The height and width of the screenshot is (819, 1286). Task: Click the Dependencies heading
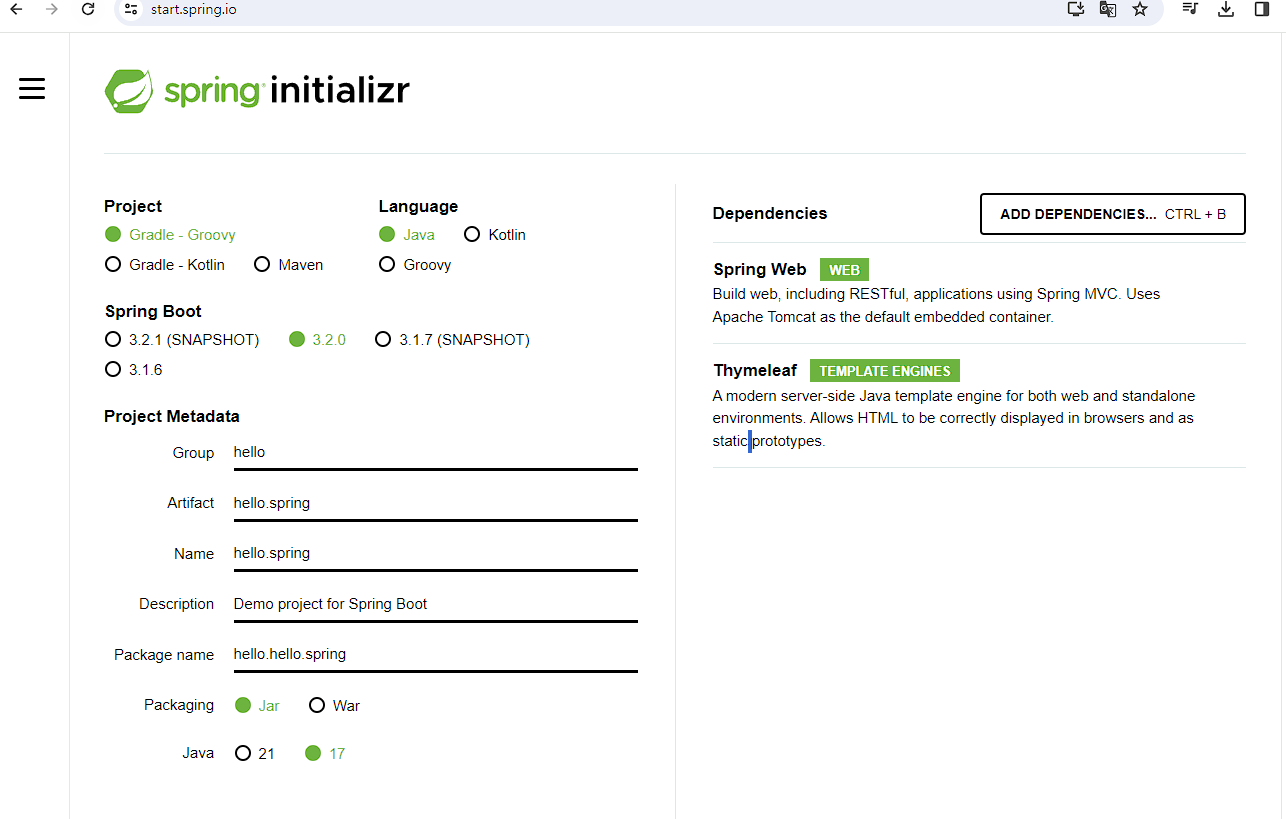click(770, 214)
